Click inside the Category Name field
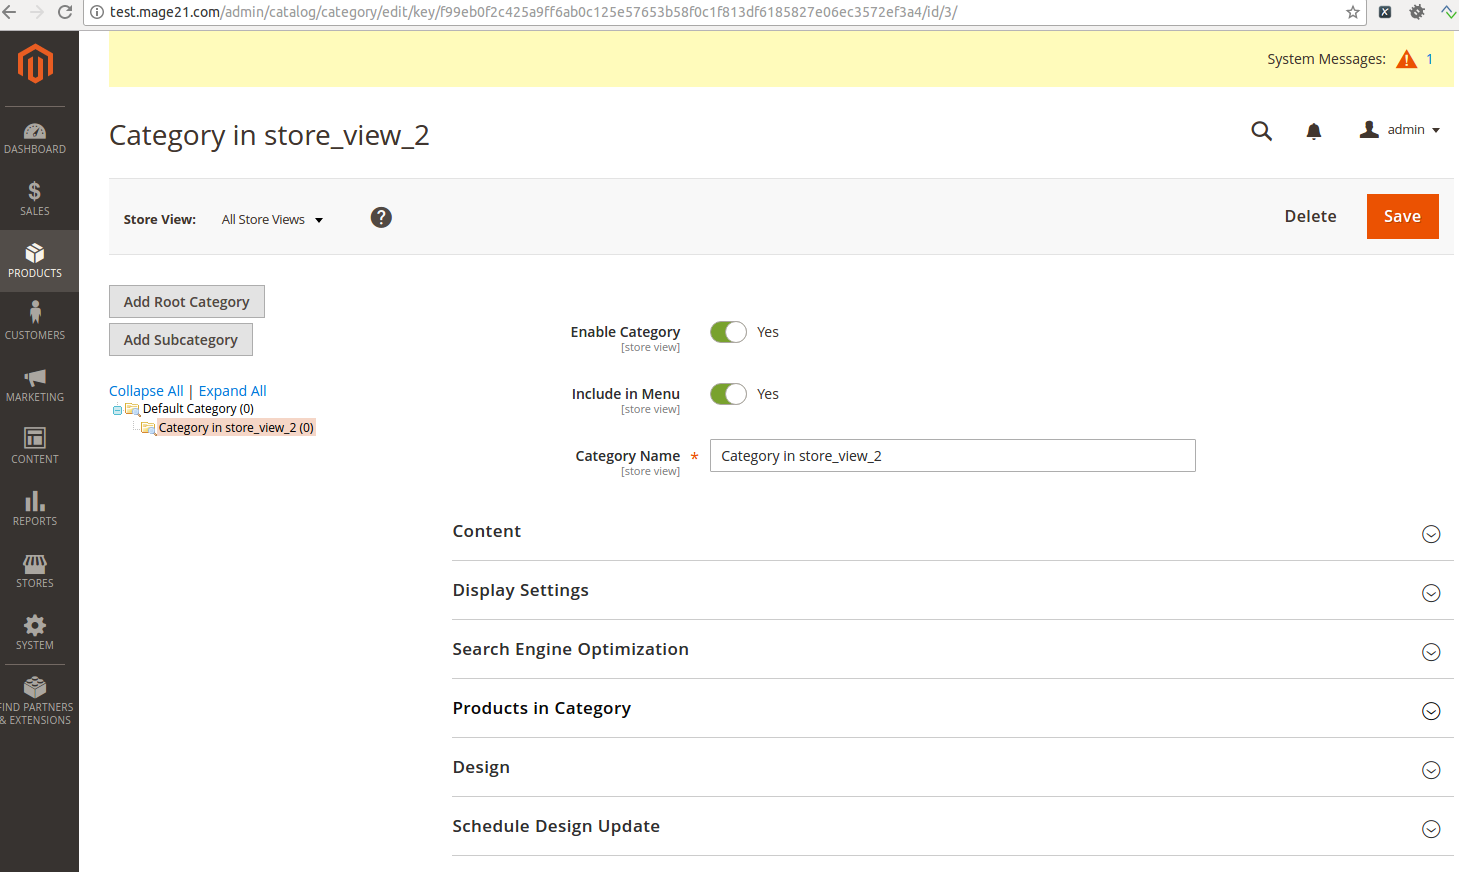The image size is (1459, 872). [x=952, y=455]
